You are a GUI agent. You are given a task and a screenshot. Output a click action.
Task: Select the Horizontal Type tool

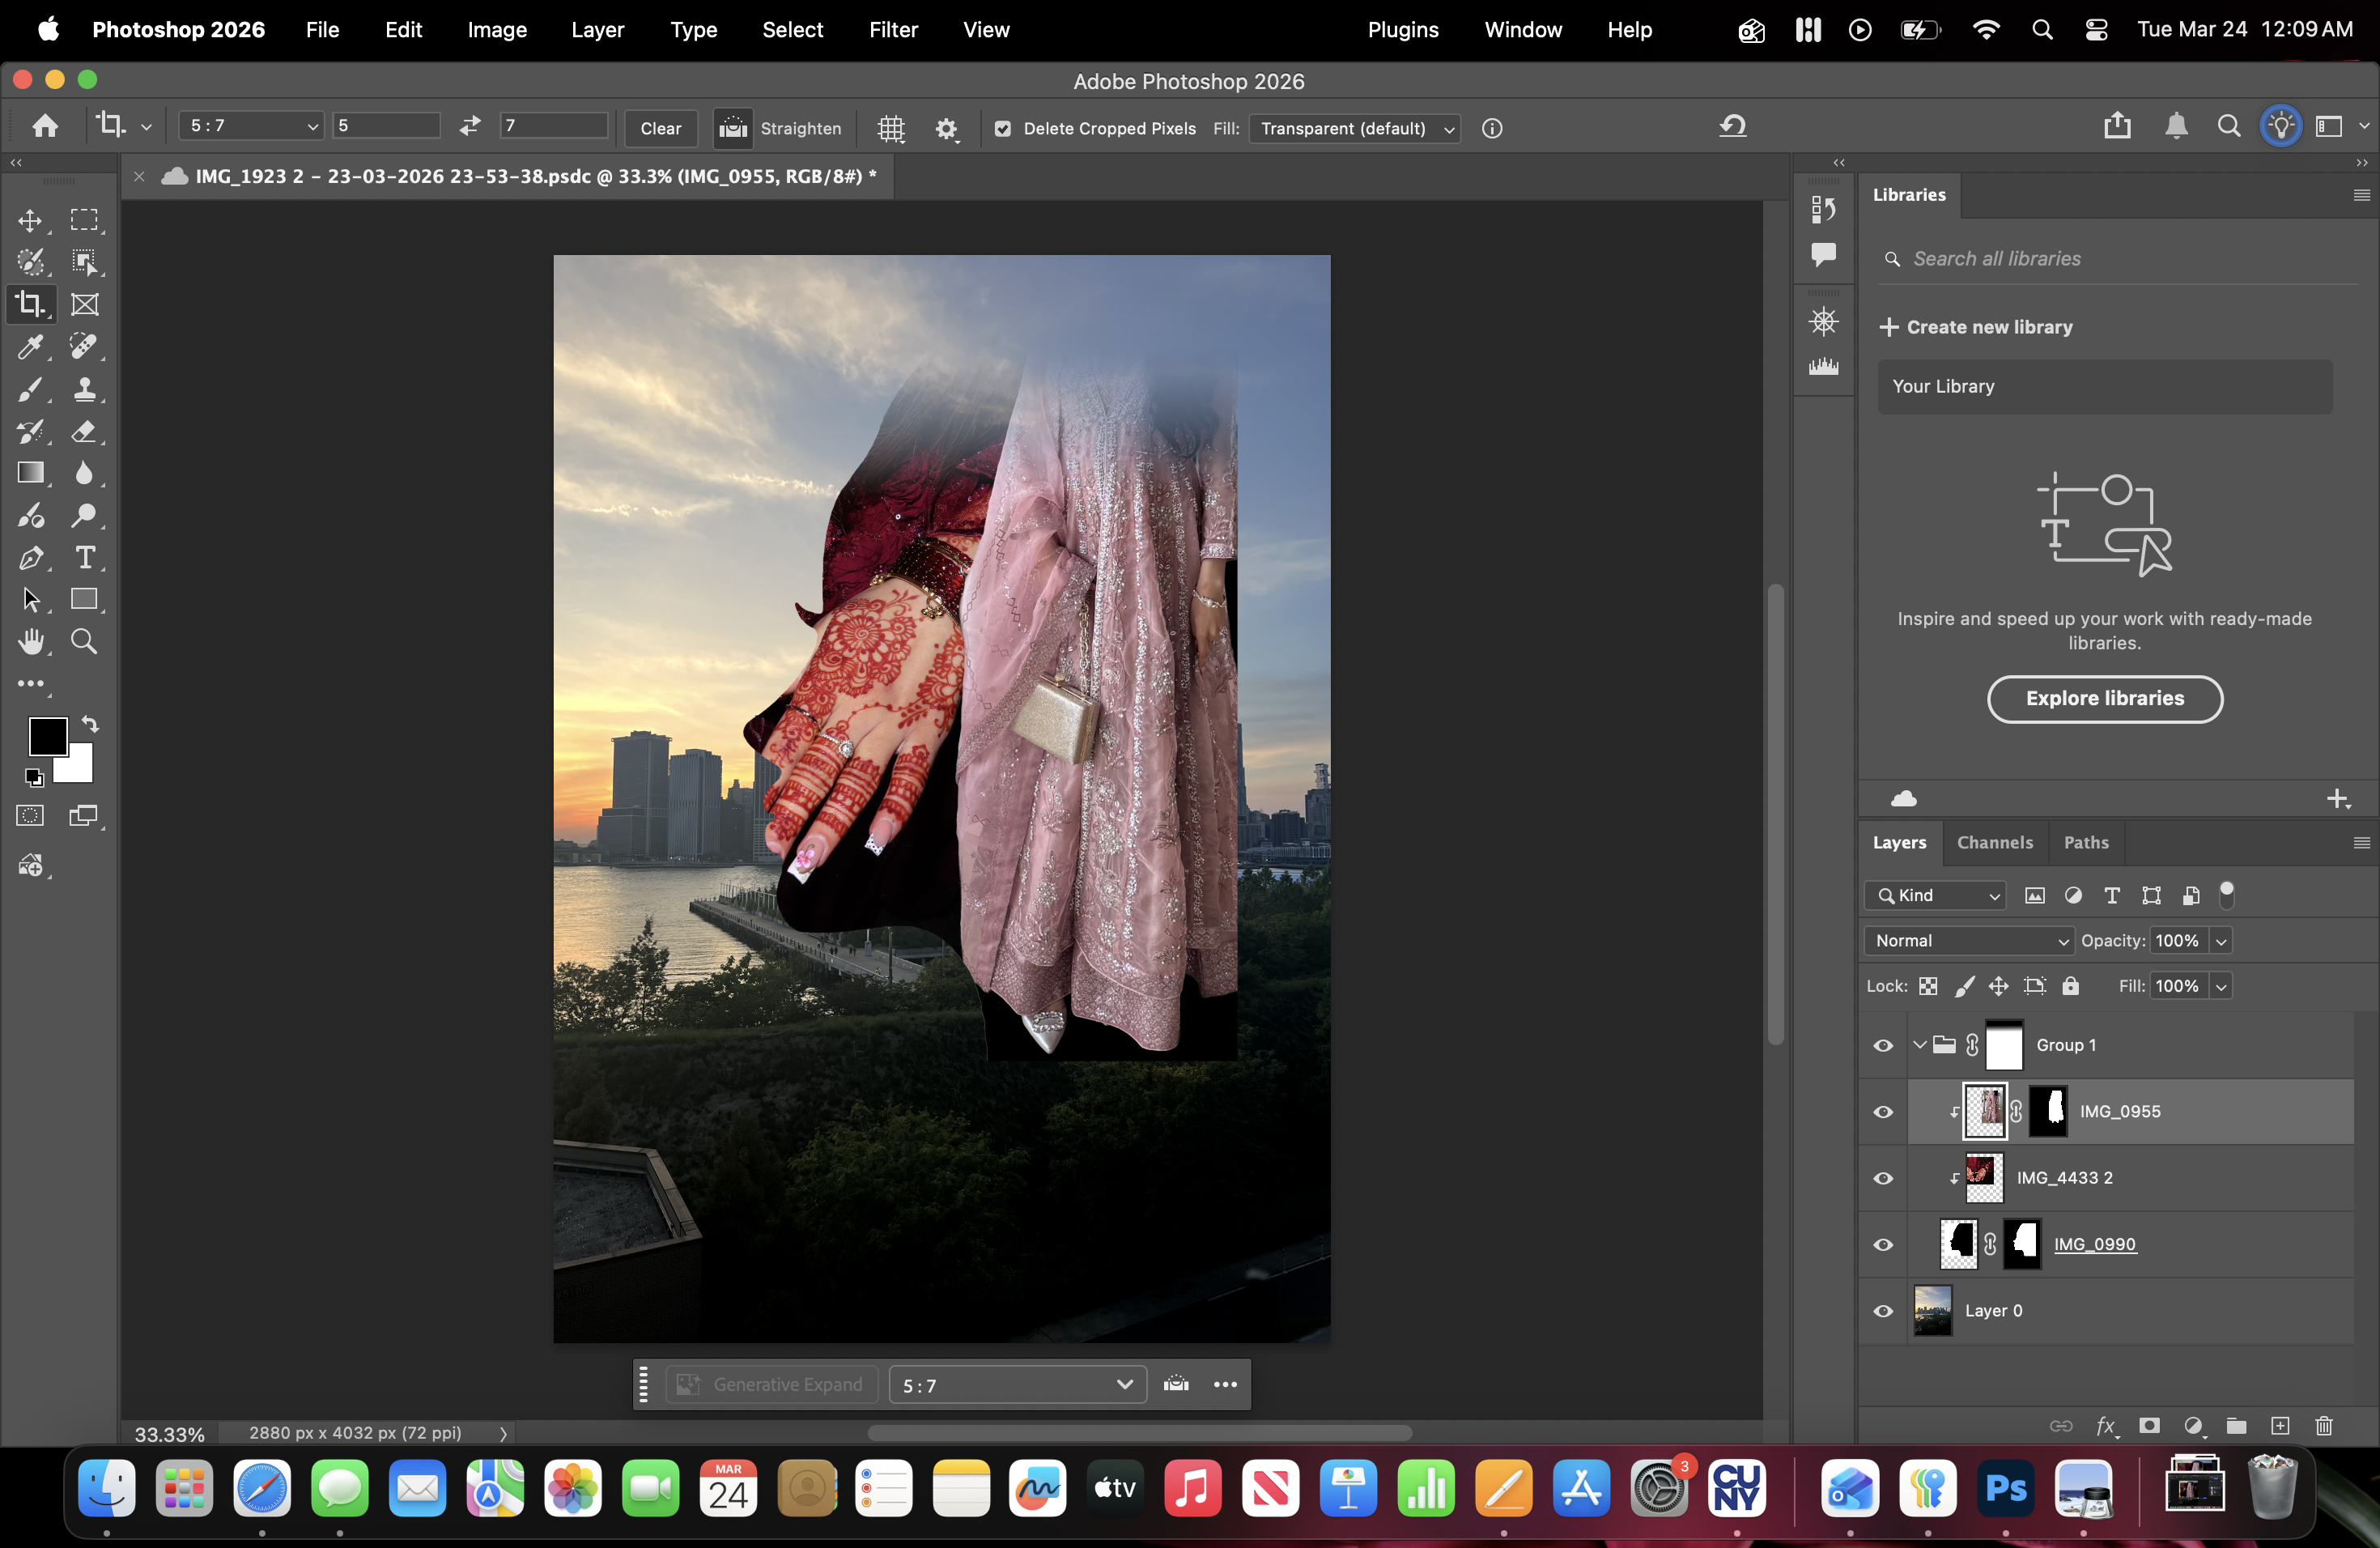[x=86, y=559]
